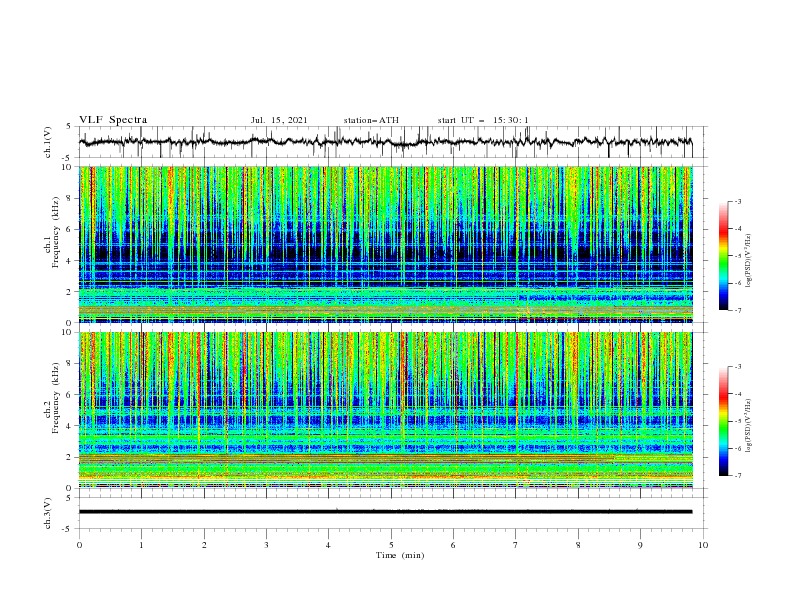792x612 pixels.
Task: Click the ch.2 spectrogram panel
Action: pyautogui.click(x=385, y=410)
